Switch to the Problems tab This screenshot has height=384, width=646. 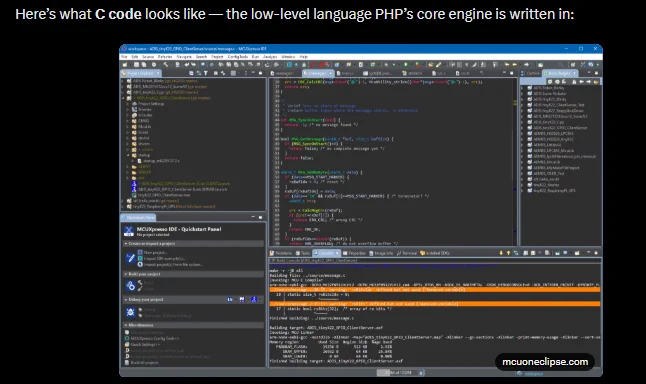[281, 253]
